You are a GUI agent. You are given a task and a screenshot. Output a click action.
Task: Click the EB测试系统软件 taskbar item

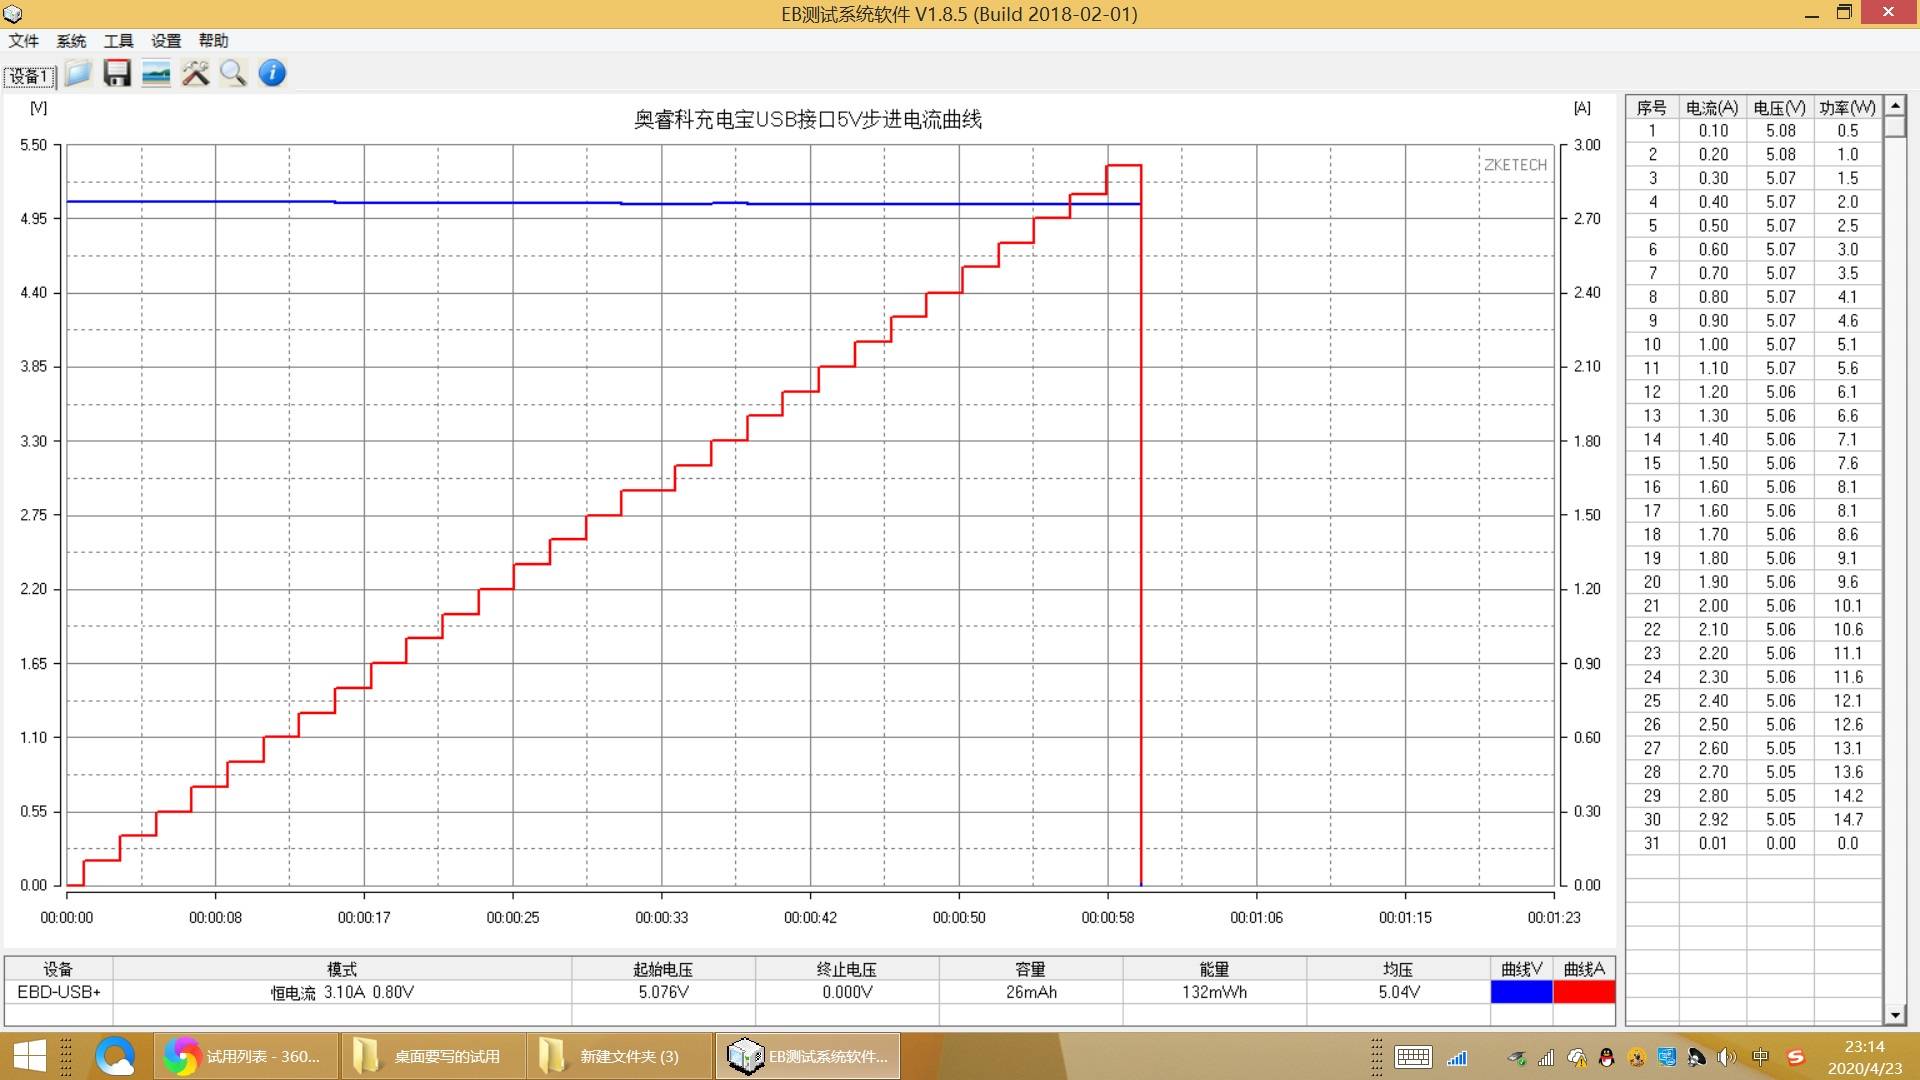(808, 1056)
